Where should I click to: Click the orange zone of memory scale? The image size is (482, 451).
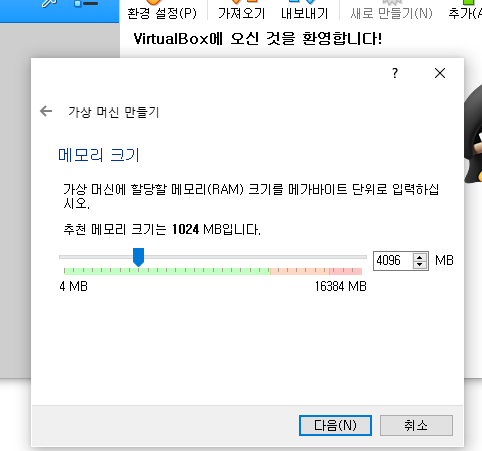(300, 271)
